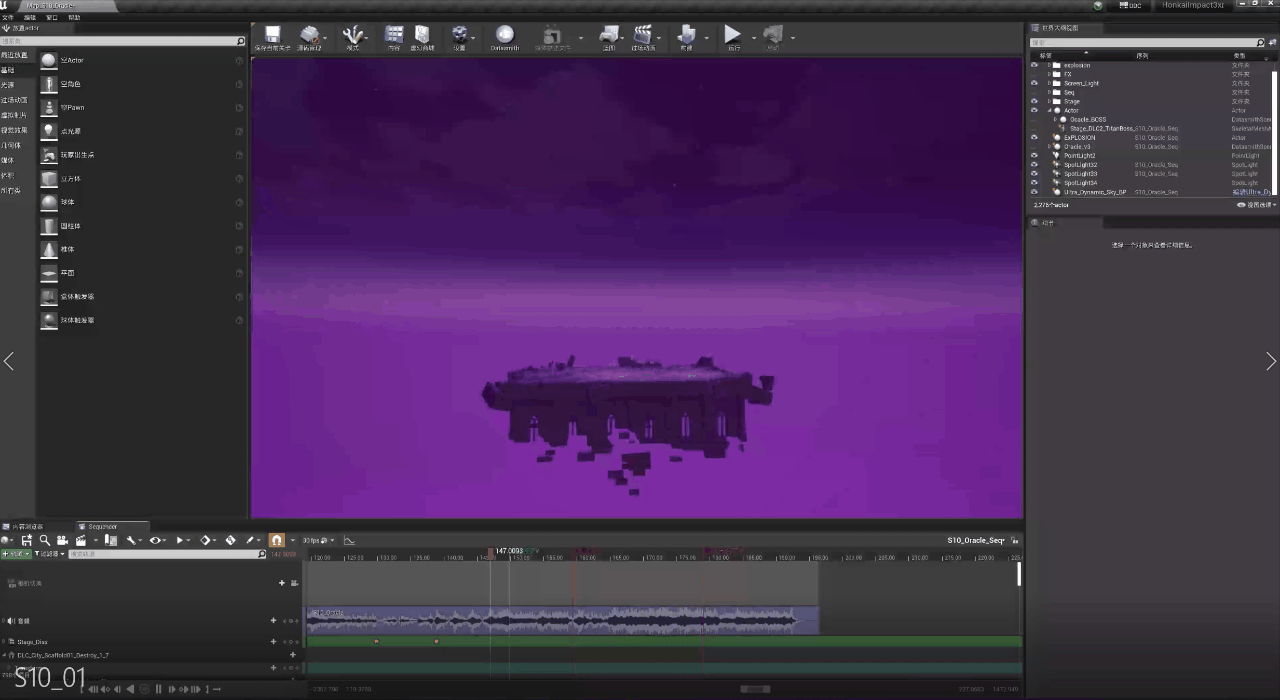Open the 窗口 (Window) menu
The image size is (1280, 700).
[x=52, y=17]
